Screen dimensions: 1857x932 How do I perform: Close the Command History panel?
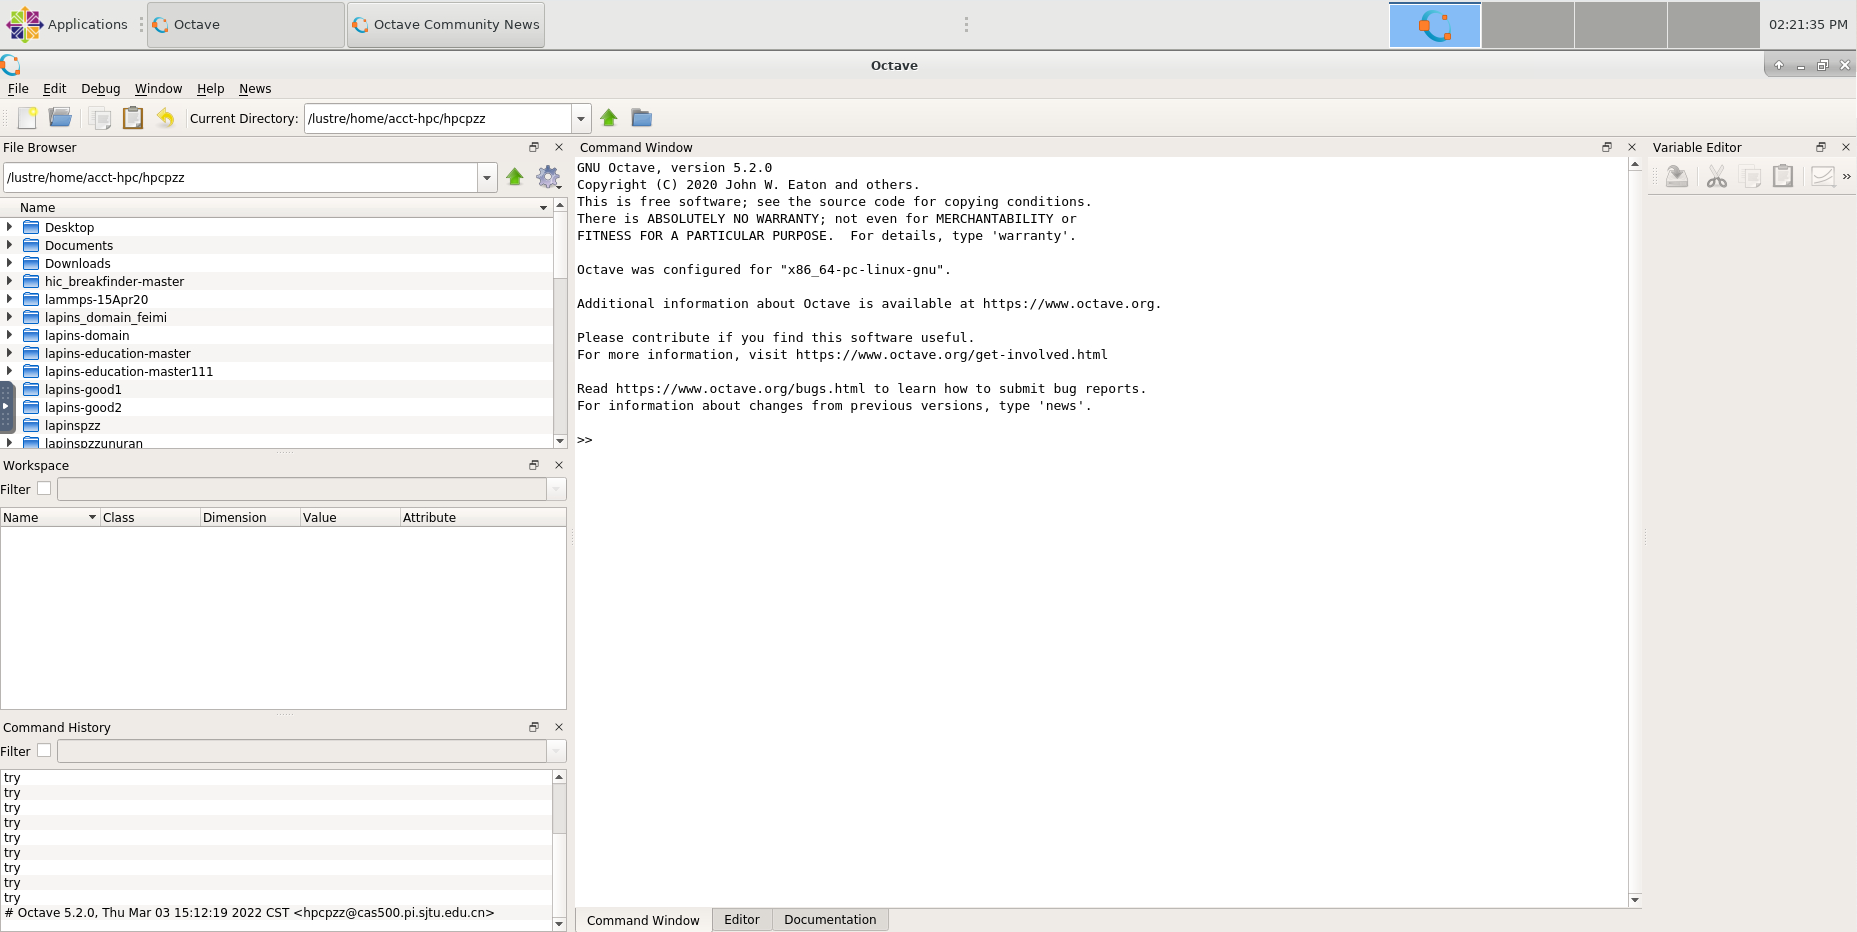tap(559, 727)
